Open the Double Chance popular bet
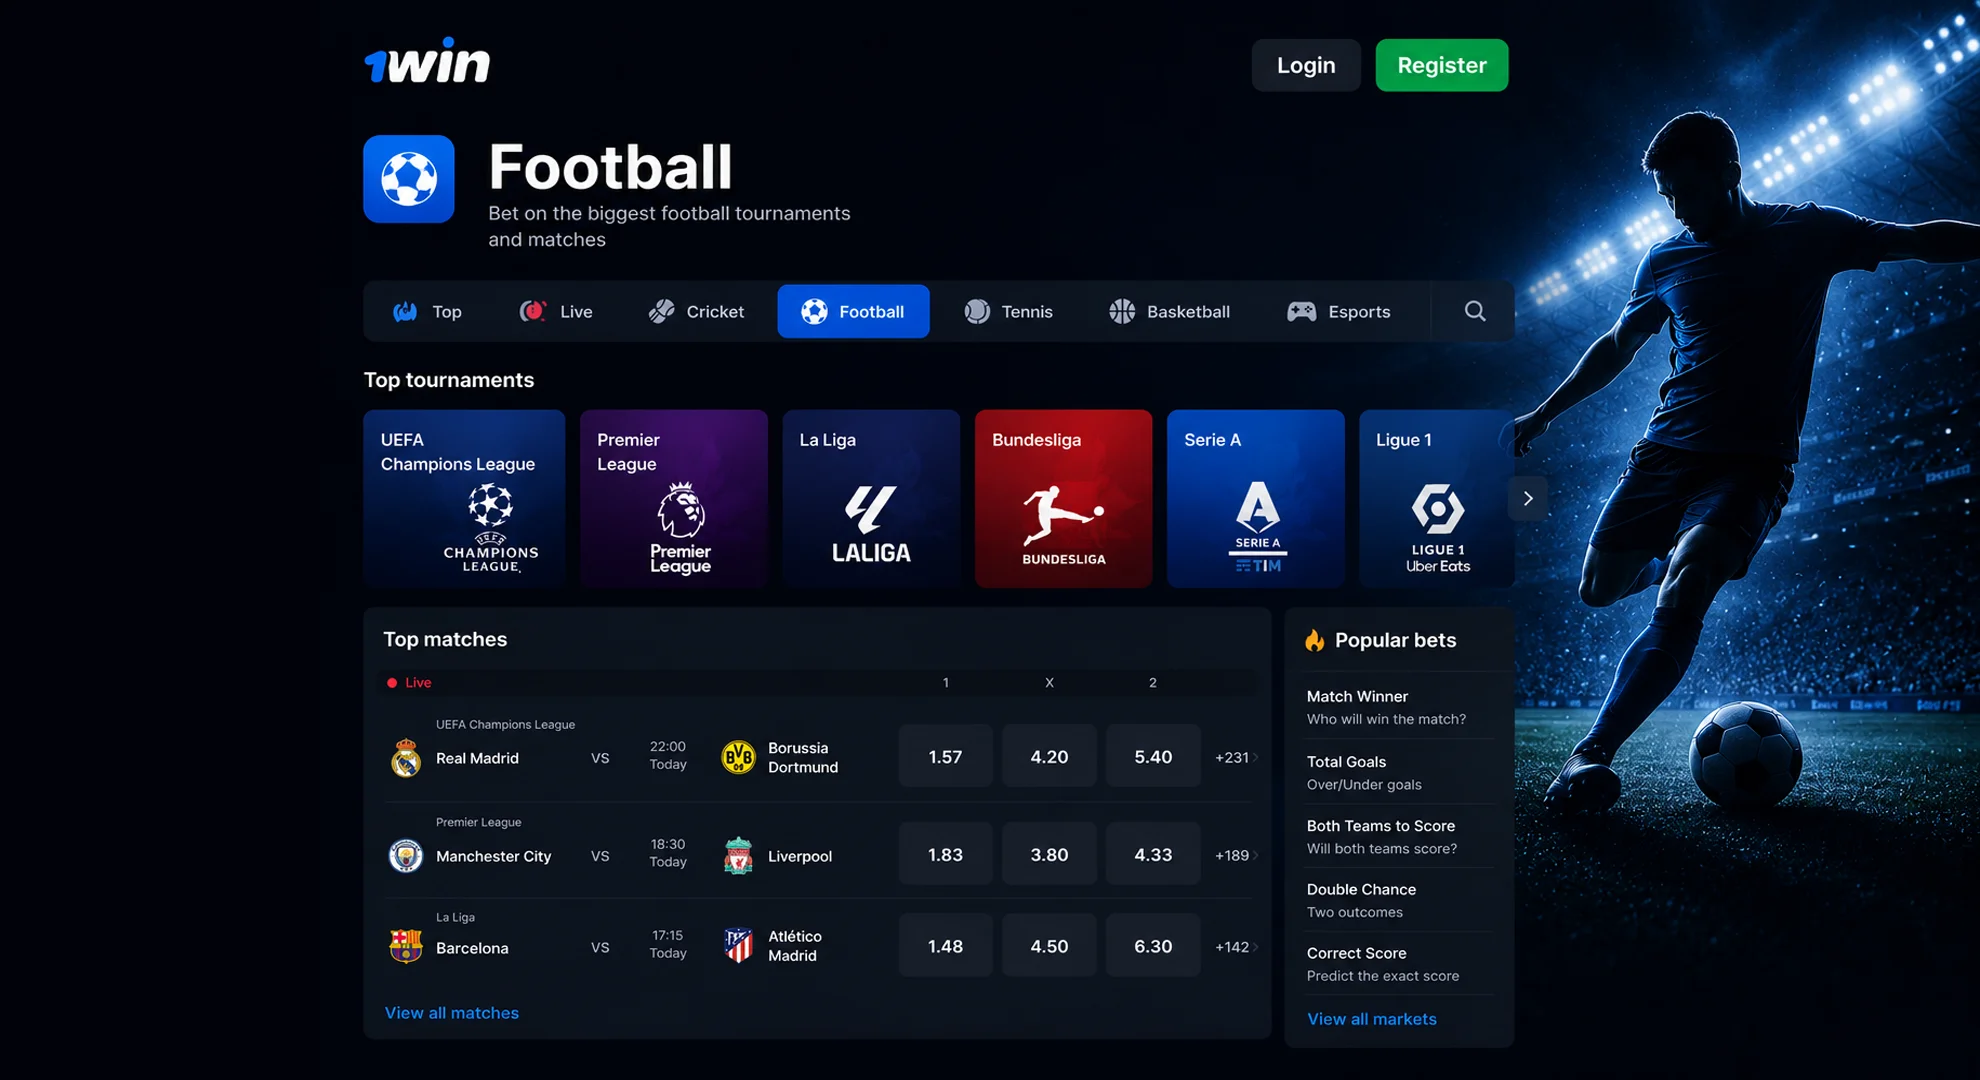This screenshot has height=1080, width=1980. pos(1399,900)
